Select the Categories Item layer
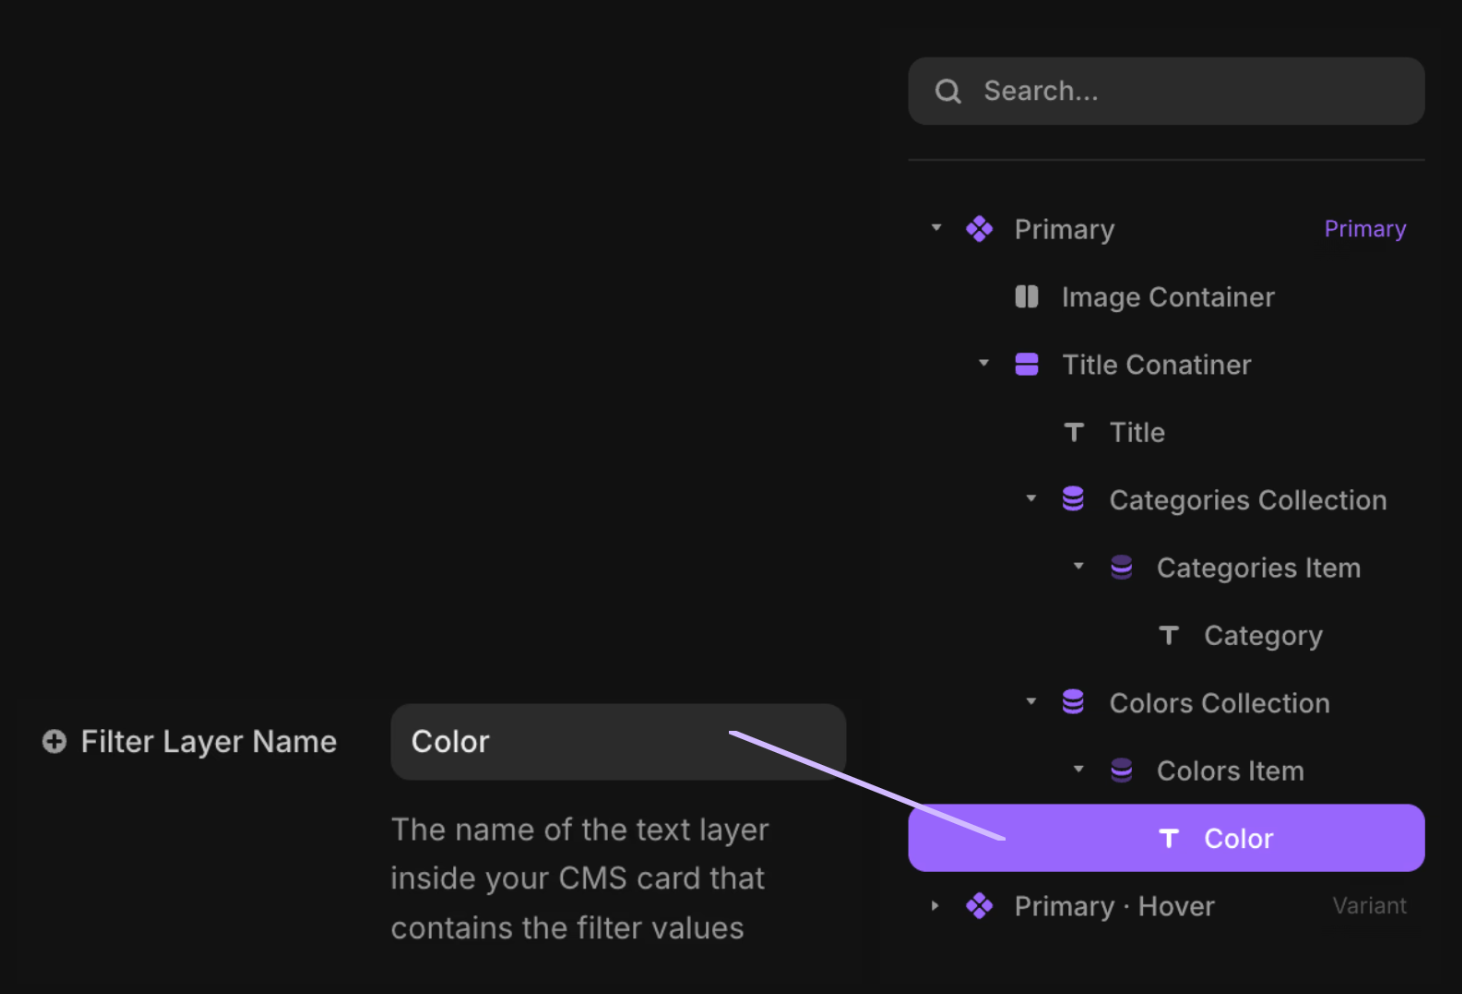The width and height of the screenshot is (1462, 994). pos(1258,568)
